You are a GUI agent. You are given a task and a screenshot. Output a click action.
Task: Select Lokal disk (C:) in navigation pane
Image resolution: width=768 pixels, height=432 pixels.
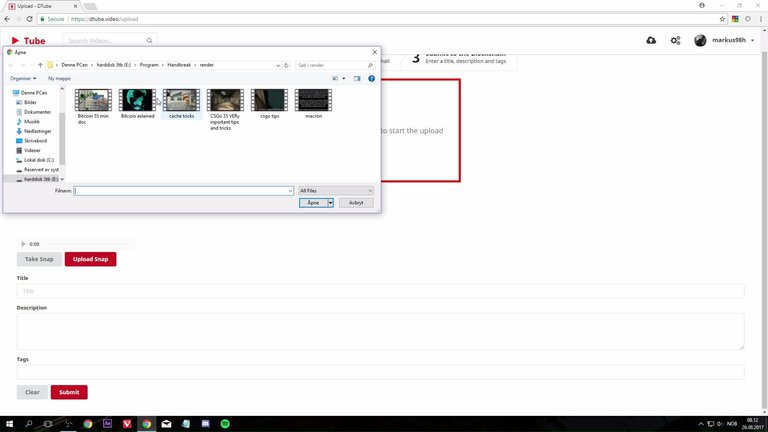[39, 160]
